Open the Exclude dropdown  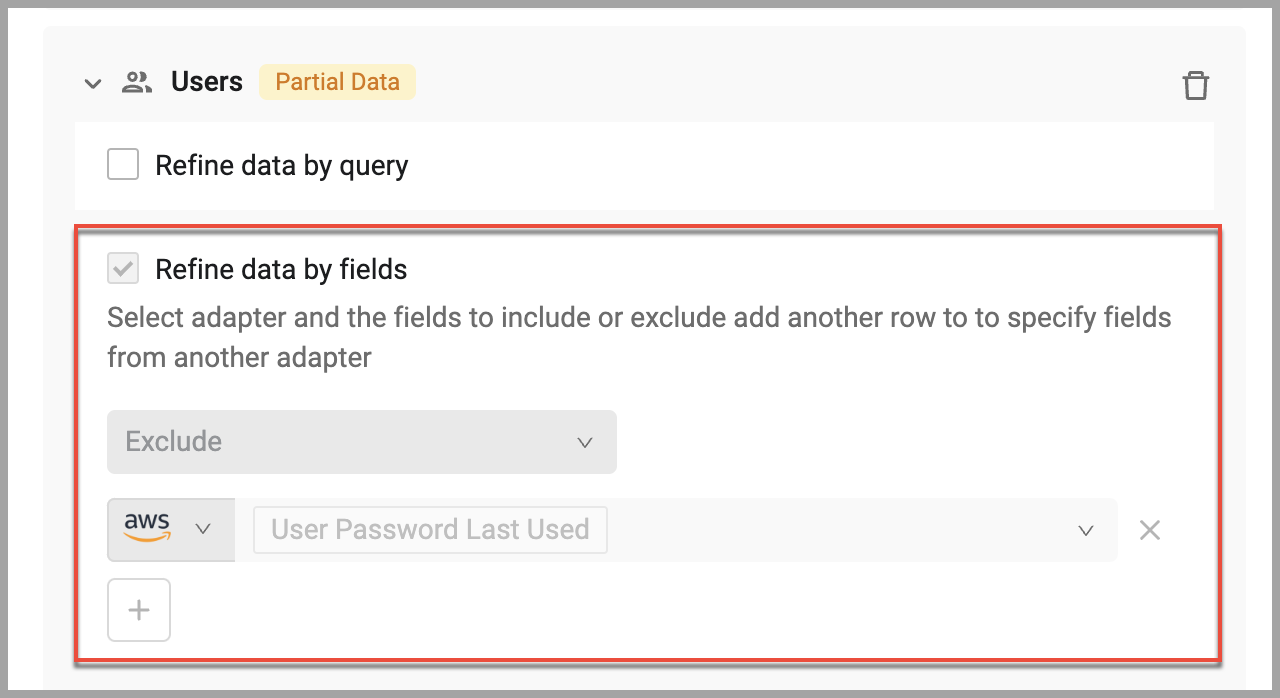tap(362, 442)
